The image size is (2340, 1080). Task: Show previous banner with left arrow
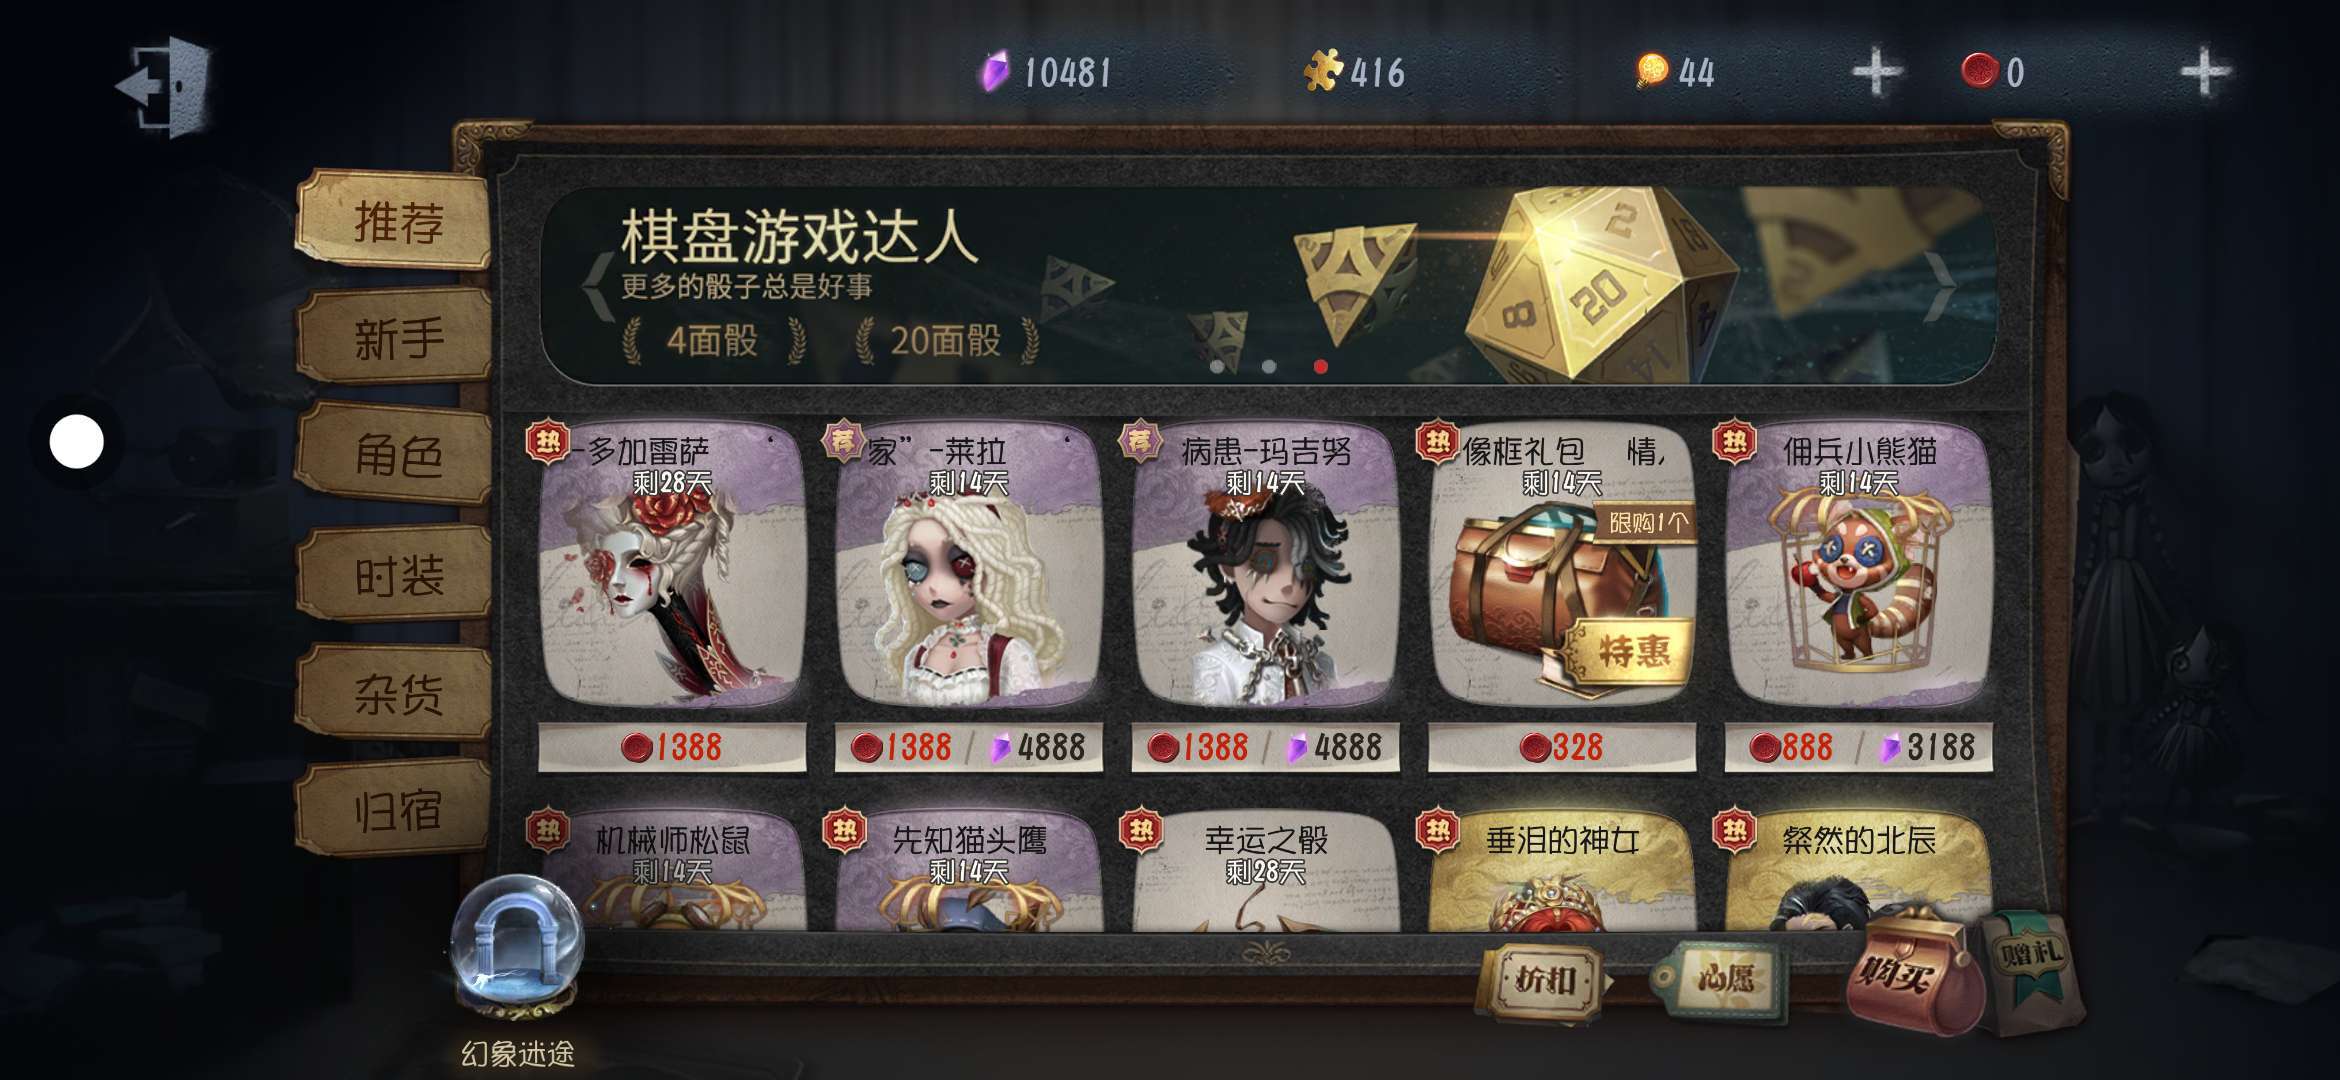click(598, 286)
